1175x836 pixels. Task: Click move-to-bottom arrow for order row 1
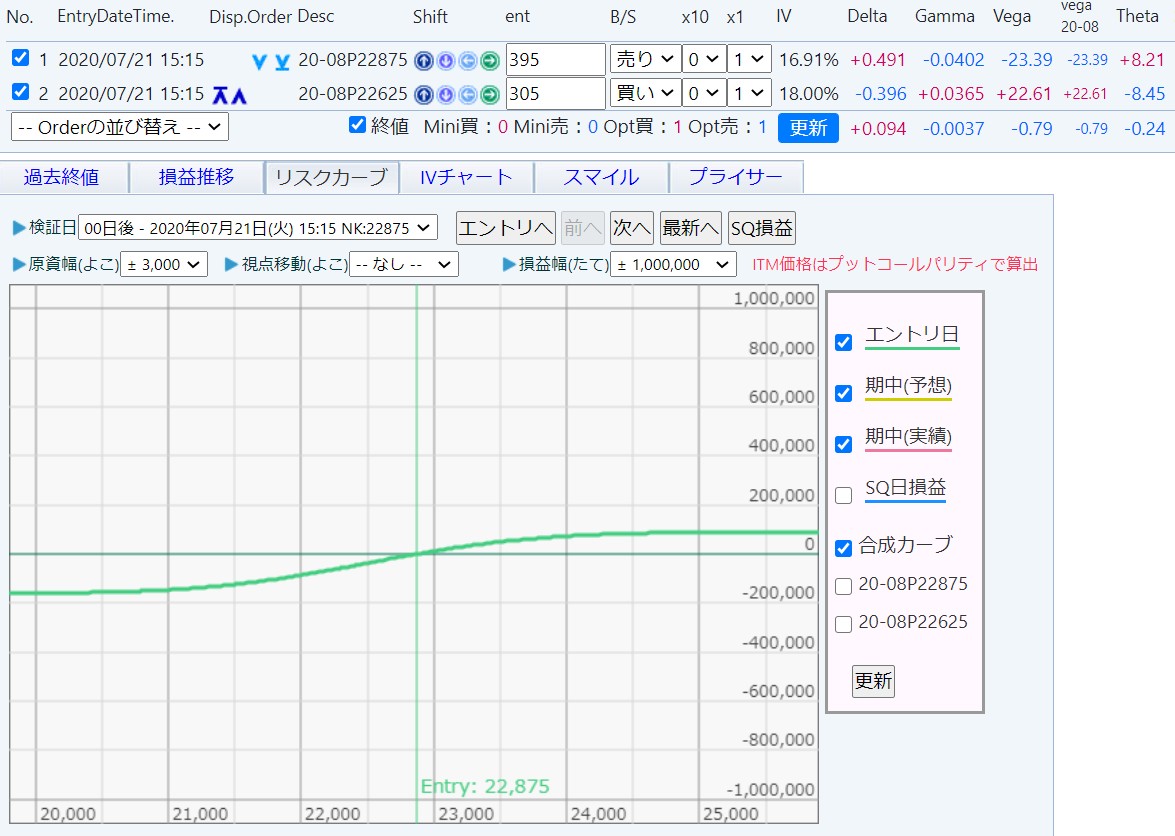[x=282, y=61]
